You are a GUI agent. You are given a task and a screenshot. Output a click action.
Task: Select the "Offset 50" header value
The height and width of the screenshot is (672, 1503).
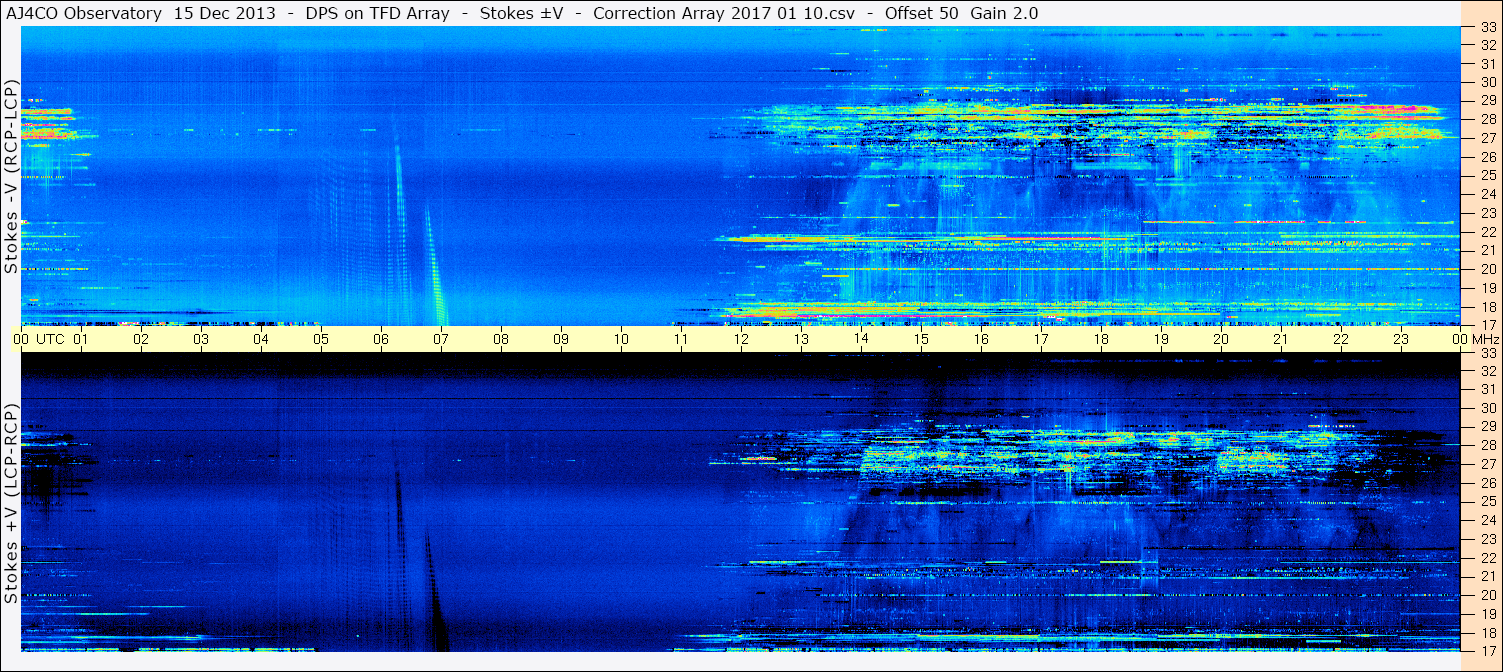point(922,13)
